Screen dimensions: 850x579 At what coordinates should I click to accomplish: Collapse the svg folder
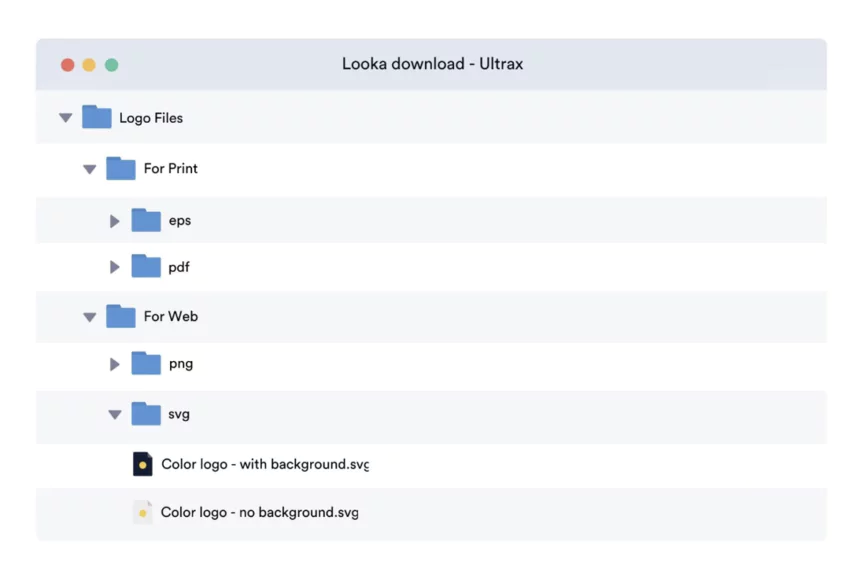(114, 413)
